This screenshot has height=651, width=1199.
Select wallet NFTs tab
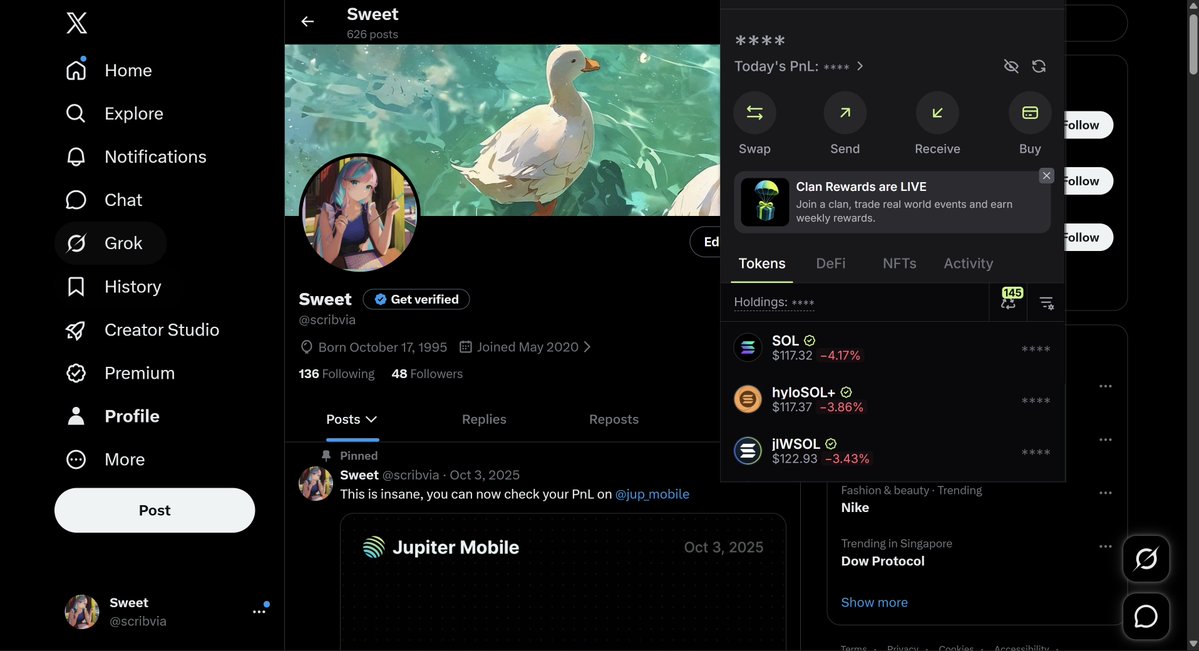coord(899,263)
